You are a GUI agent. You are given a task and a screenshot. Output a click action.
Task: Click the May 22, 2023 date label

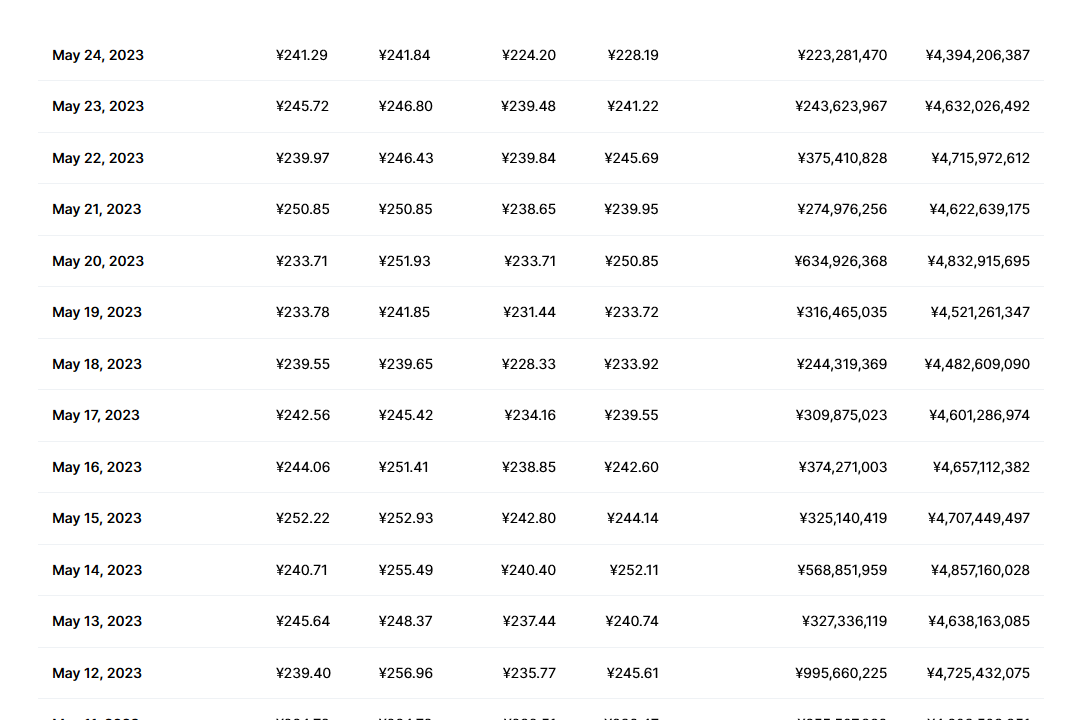click(x=98, y=158)
